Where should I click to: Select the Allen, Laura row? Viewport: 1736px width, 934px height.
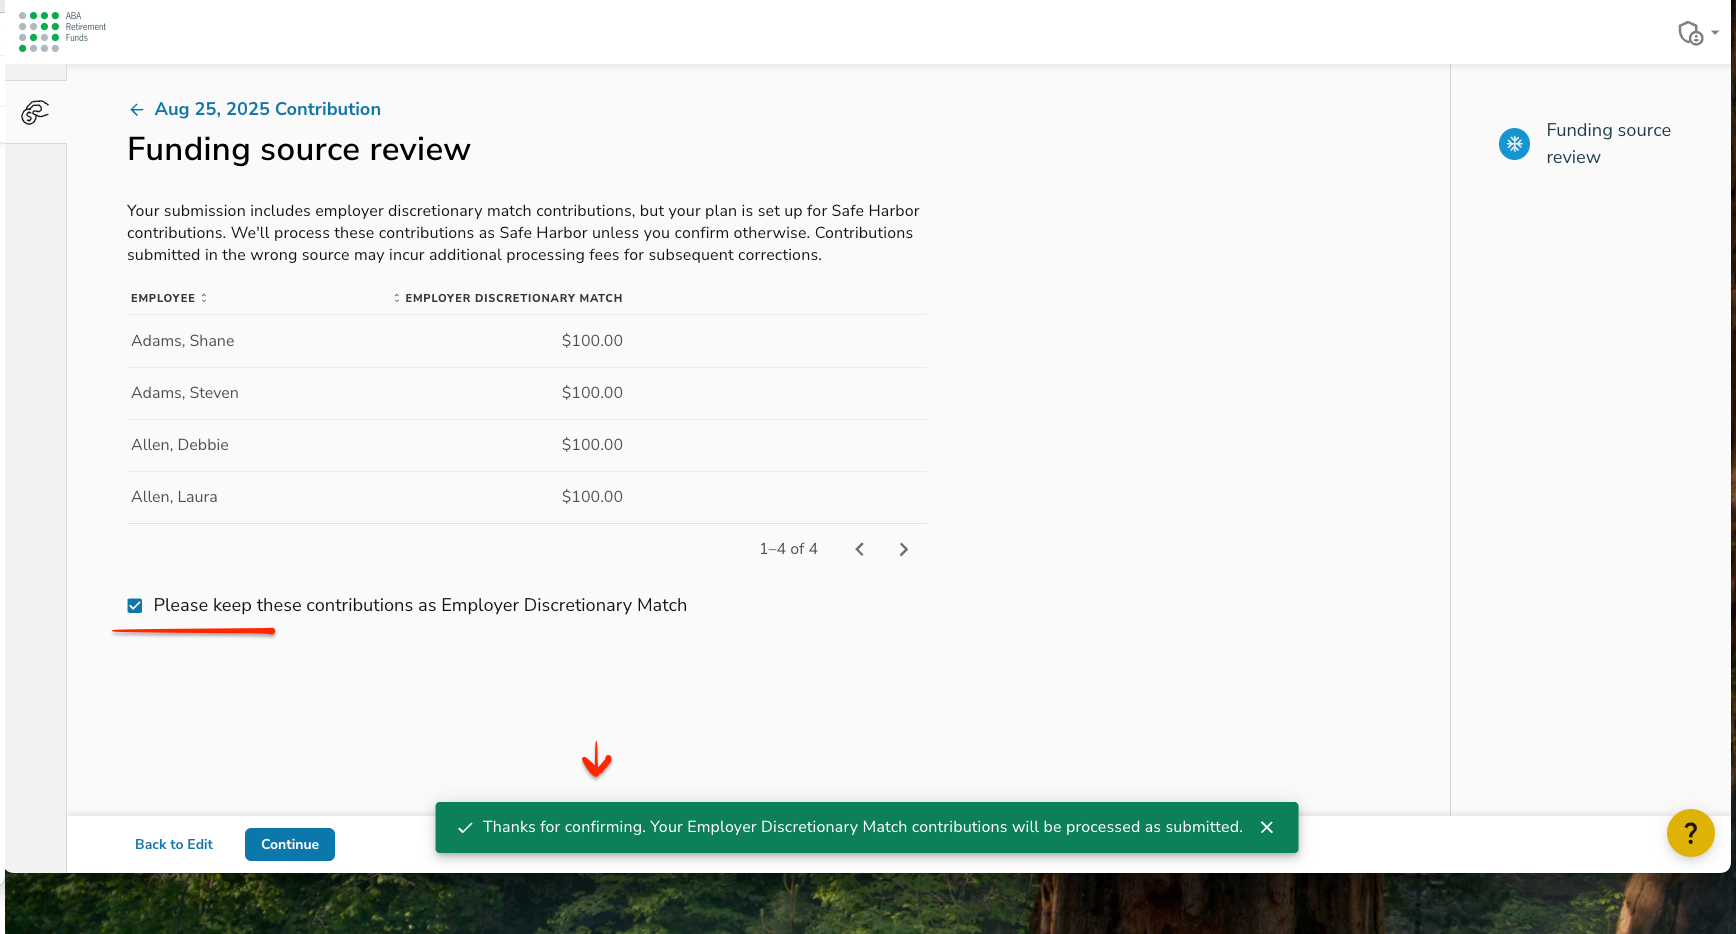point(527,497)
